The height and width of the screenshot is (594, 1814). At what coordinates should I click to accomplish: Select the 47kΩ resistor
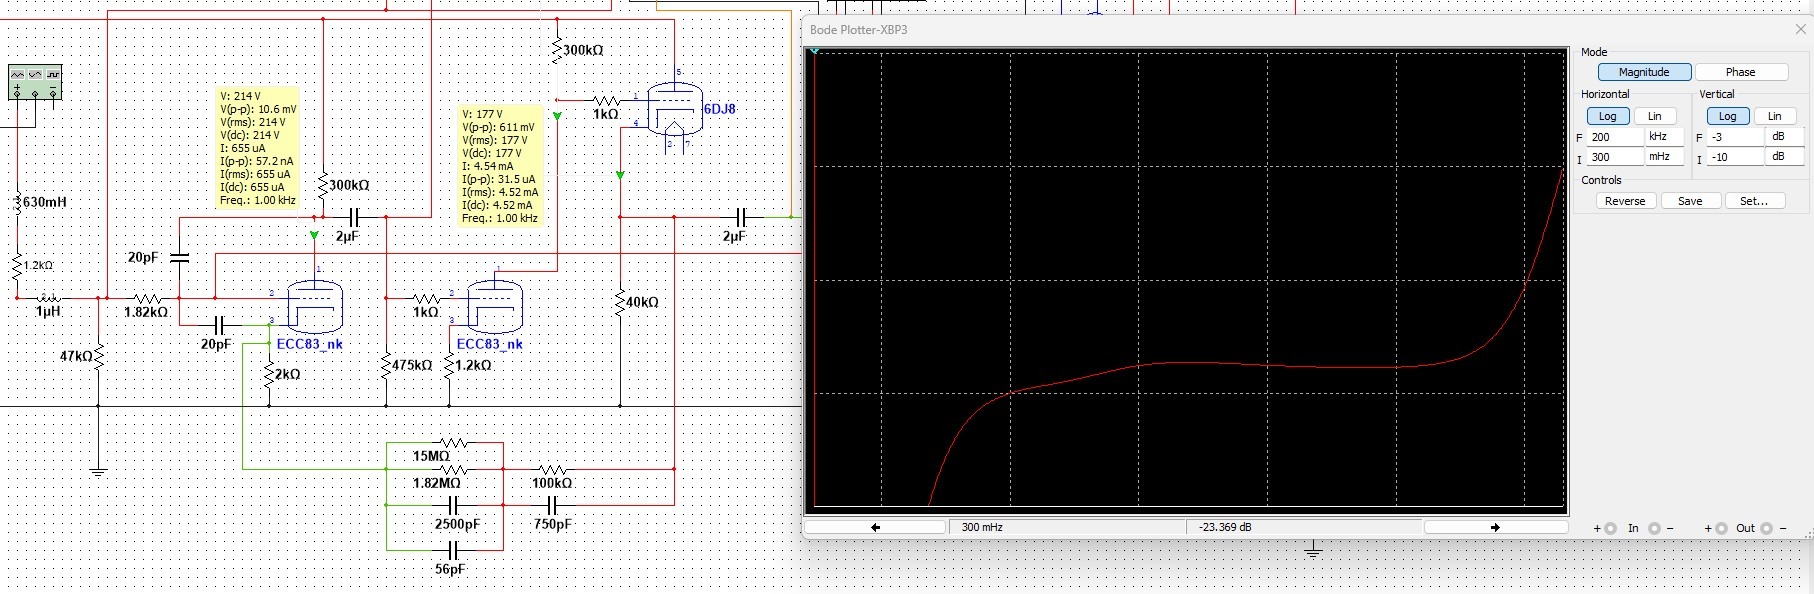point(98,356)
